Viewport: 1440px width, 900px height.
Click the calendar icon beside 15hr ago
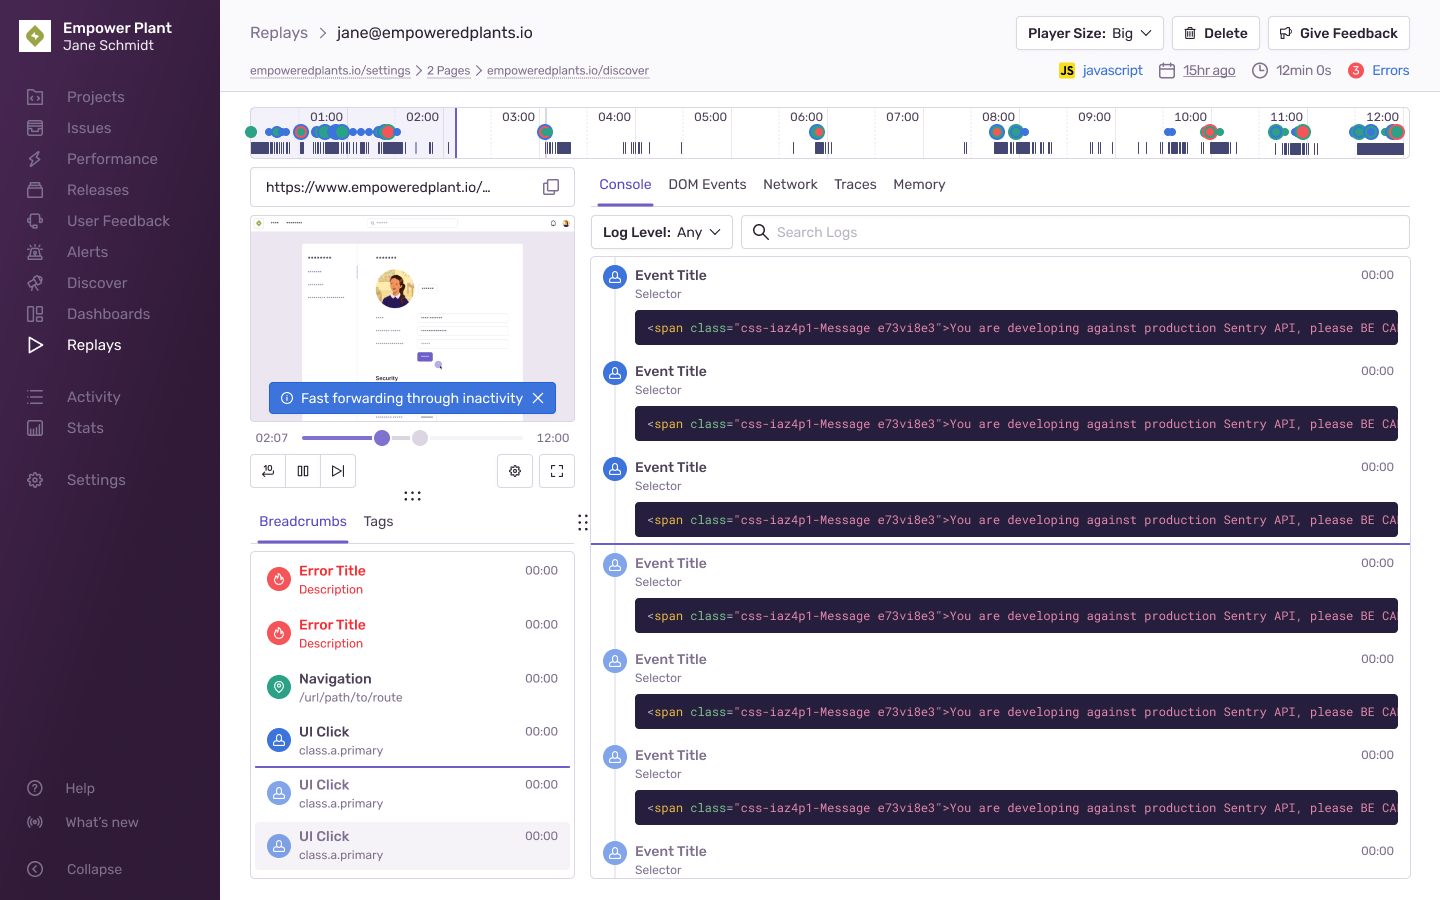tap(1167, 70)
